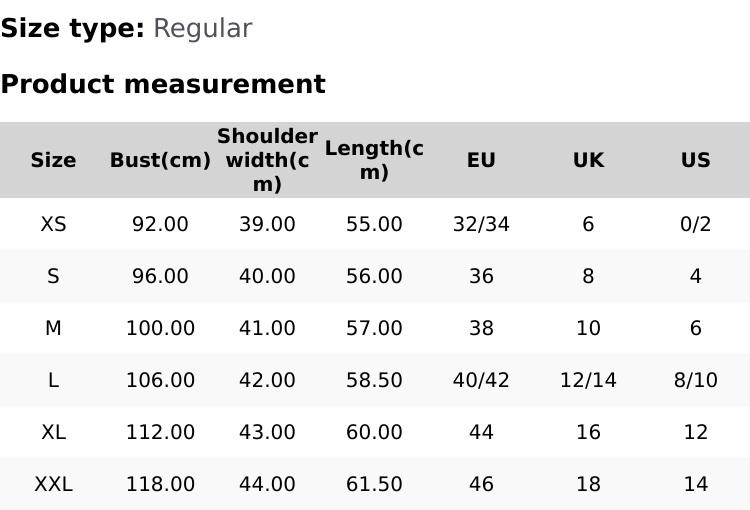Viewport: 750px width, 510px height.
Task: Select the M size row label
Action: (53, 328)
